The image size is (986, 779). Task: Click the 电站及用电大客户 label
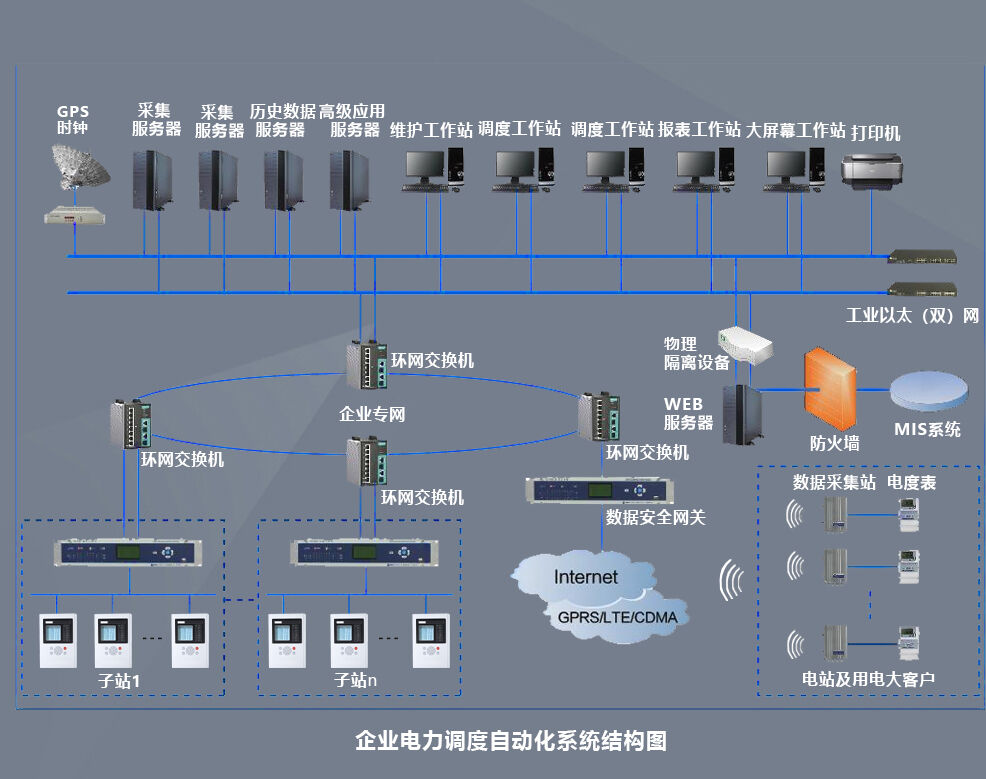pos(868,679)
